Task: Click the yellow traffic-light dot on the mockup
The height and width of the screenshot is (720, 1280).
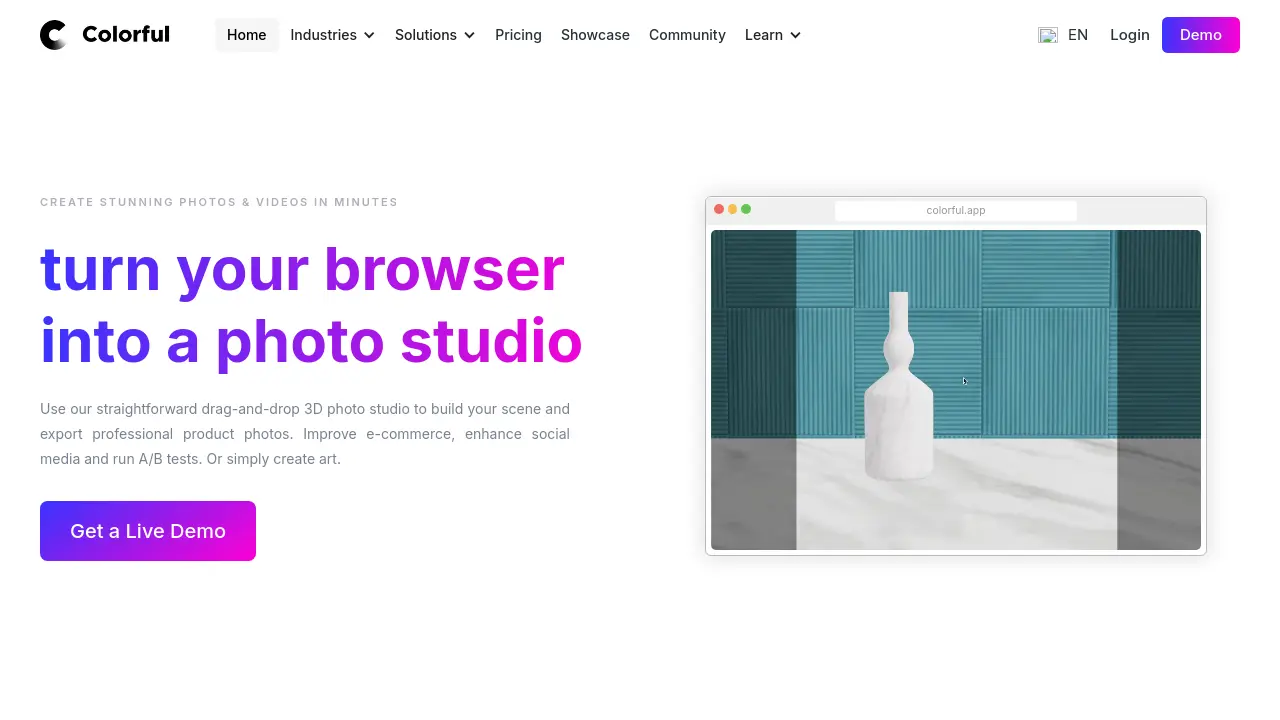Action: 732,209
